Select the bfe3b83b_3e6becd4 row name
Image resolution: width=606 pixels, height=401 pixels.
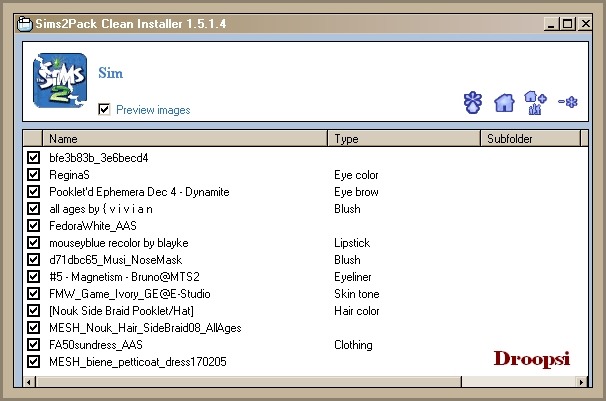[99, 158]
